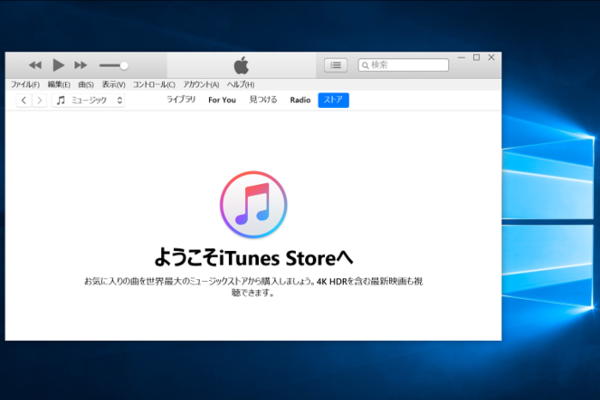Open the 表示(V) menu
This screenshot has height=400, width=600.
[x=113, y=84]
